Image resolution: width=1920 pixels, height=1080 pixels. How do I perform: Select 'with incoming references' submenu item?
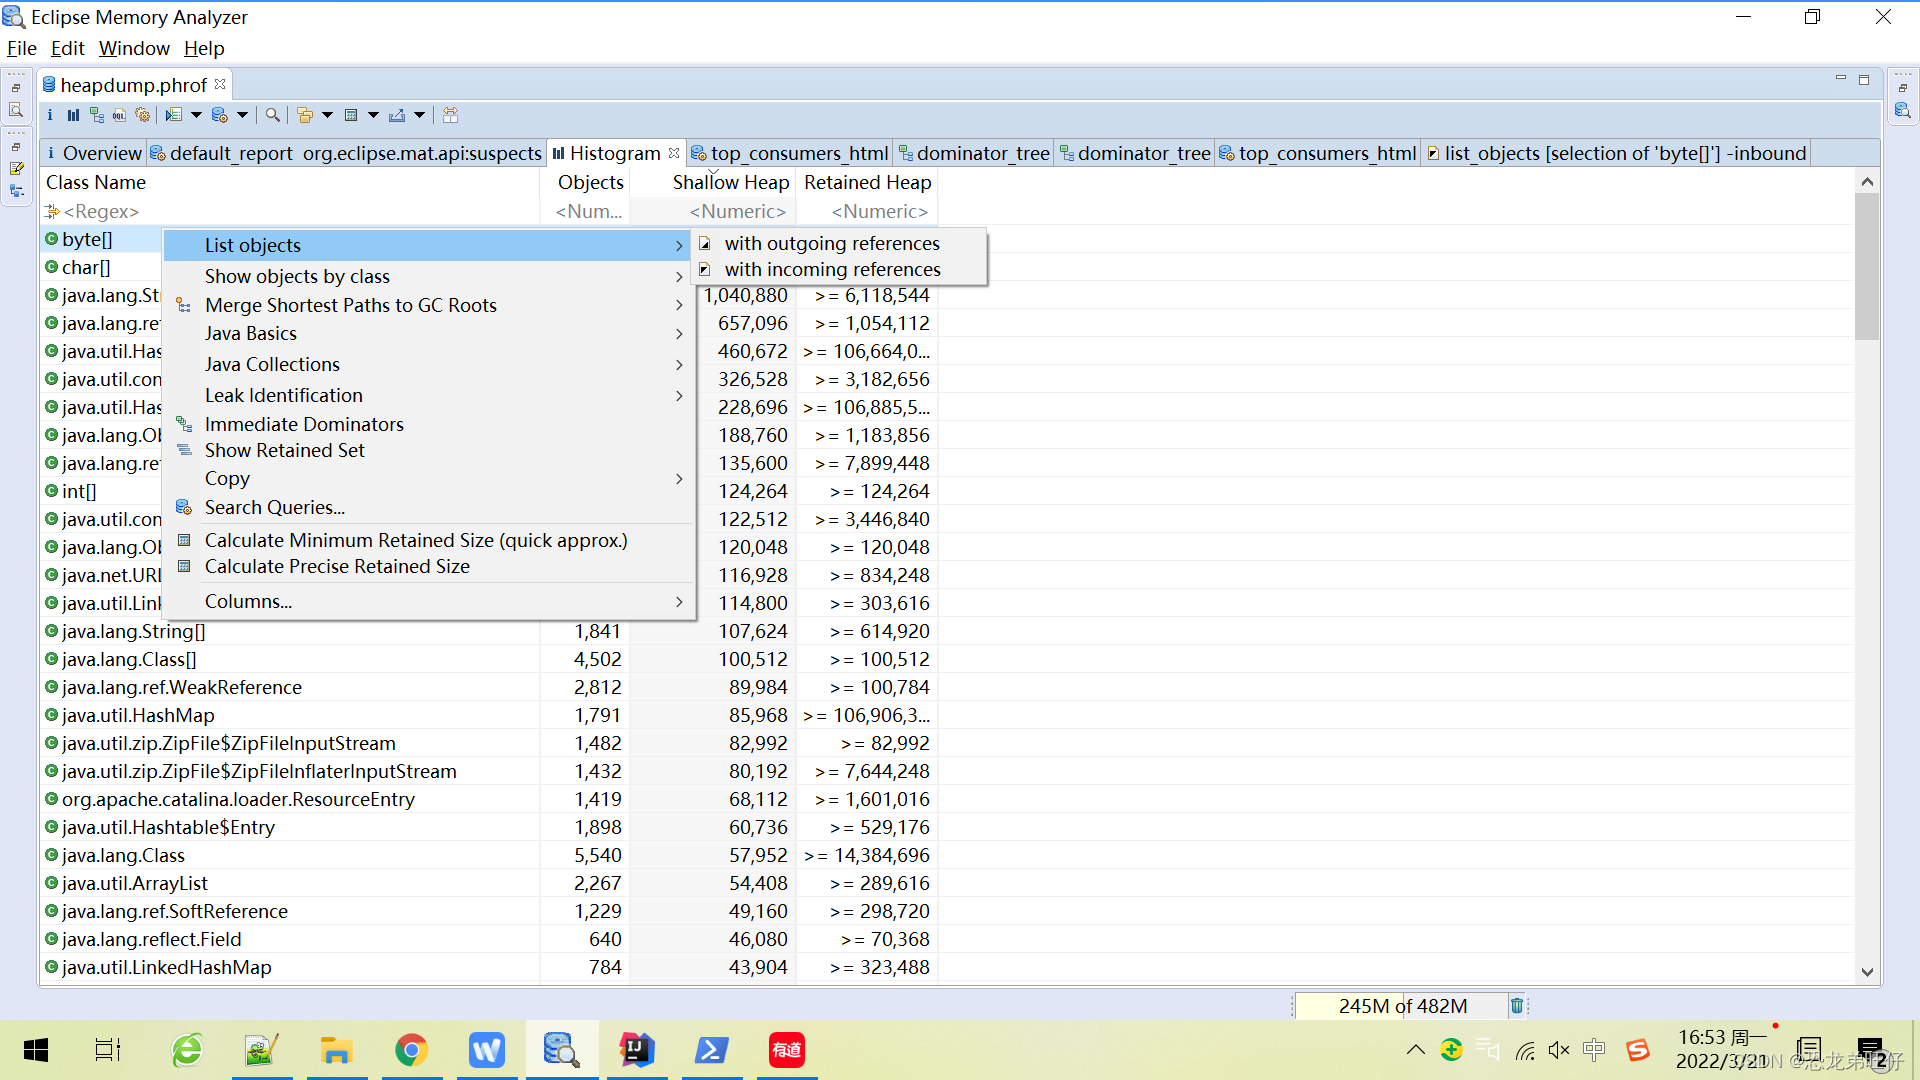tap(832, 270)
